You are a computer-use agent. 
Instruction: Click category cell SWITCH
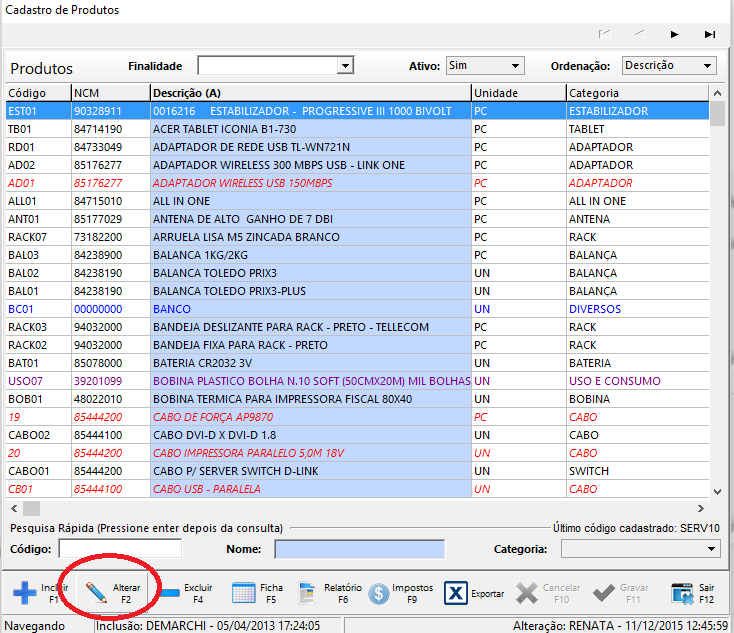tap(638, 471)
